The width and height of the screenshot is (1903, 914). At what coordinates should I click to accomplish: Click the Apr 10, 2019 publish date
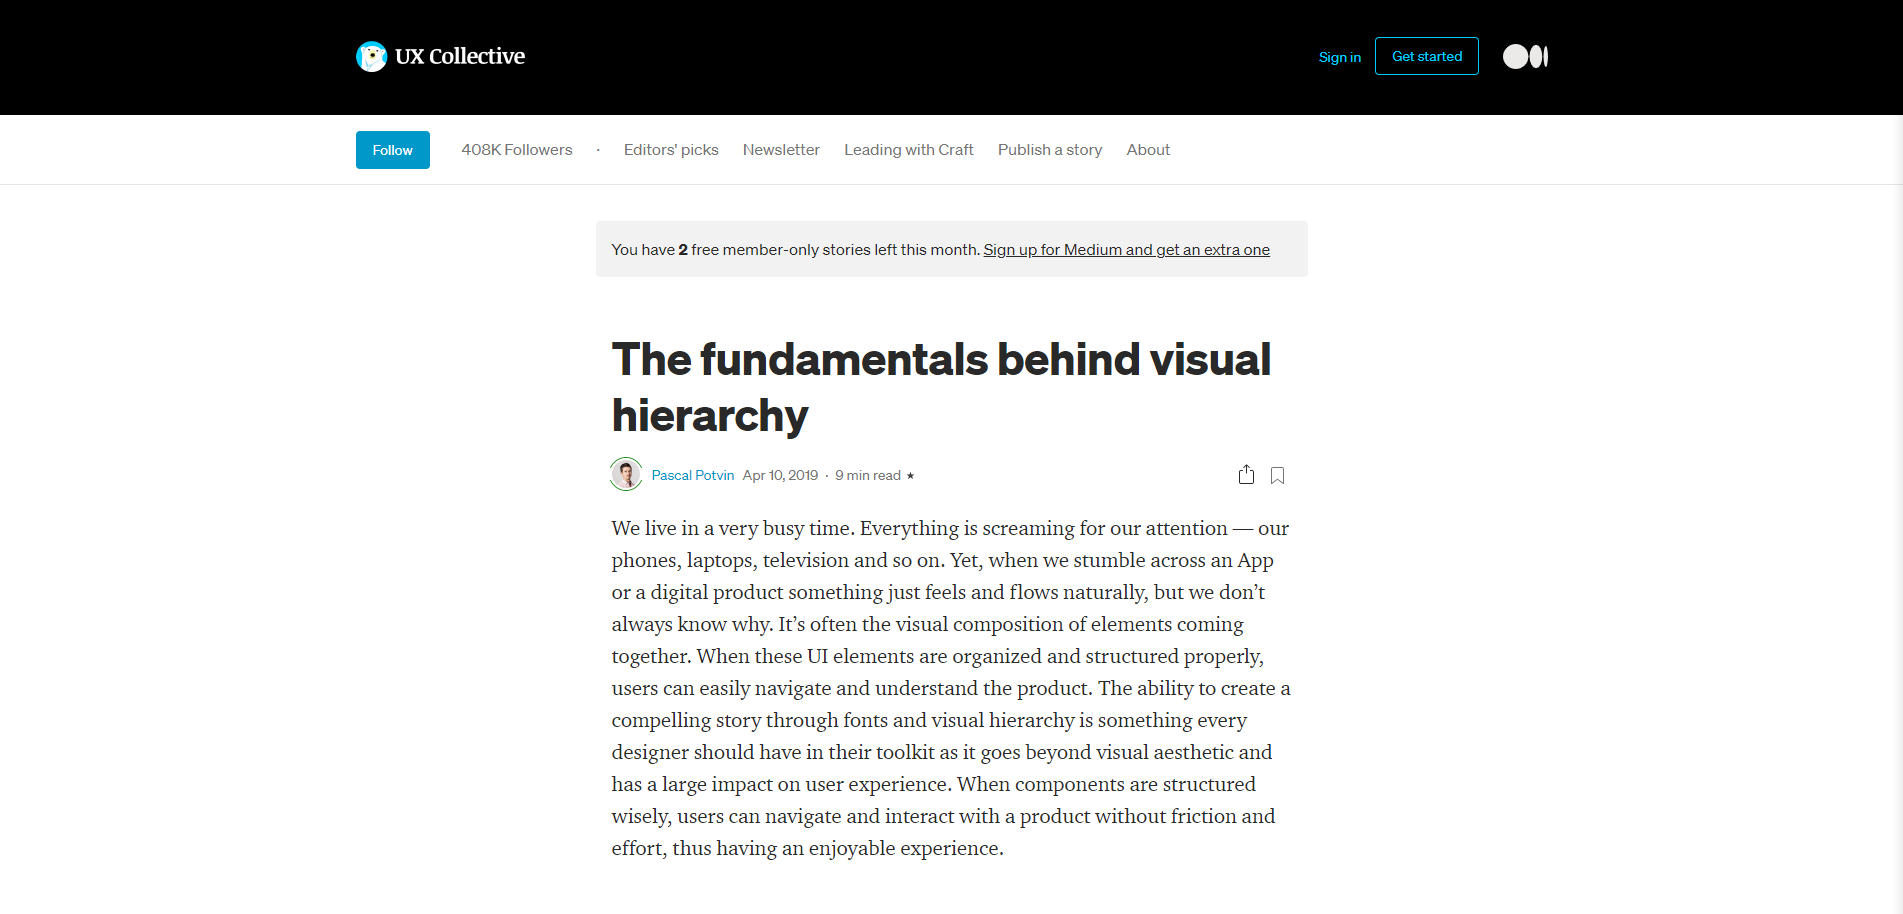click(780, 476)
